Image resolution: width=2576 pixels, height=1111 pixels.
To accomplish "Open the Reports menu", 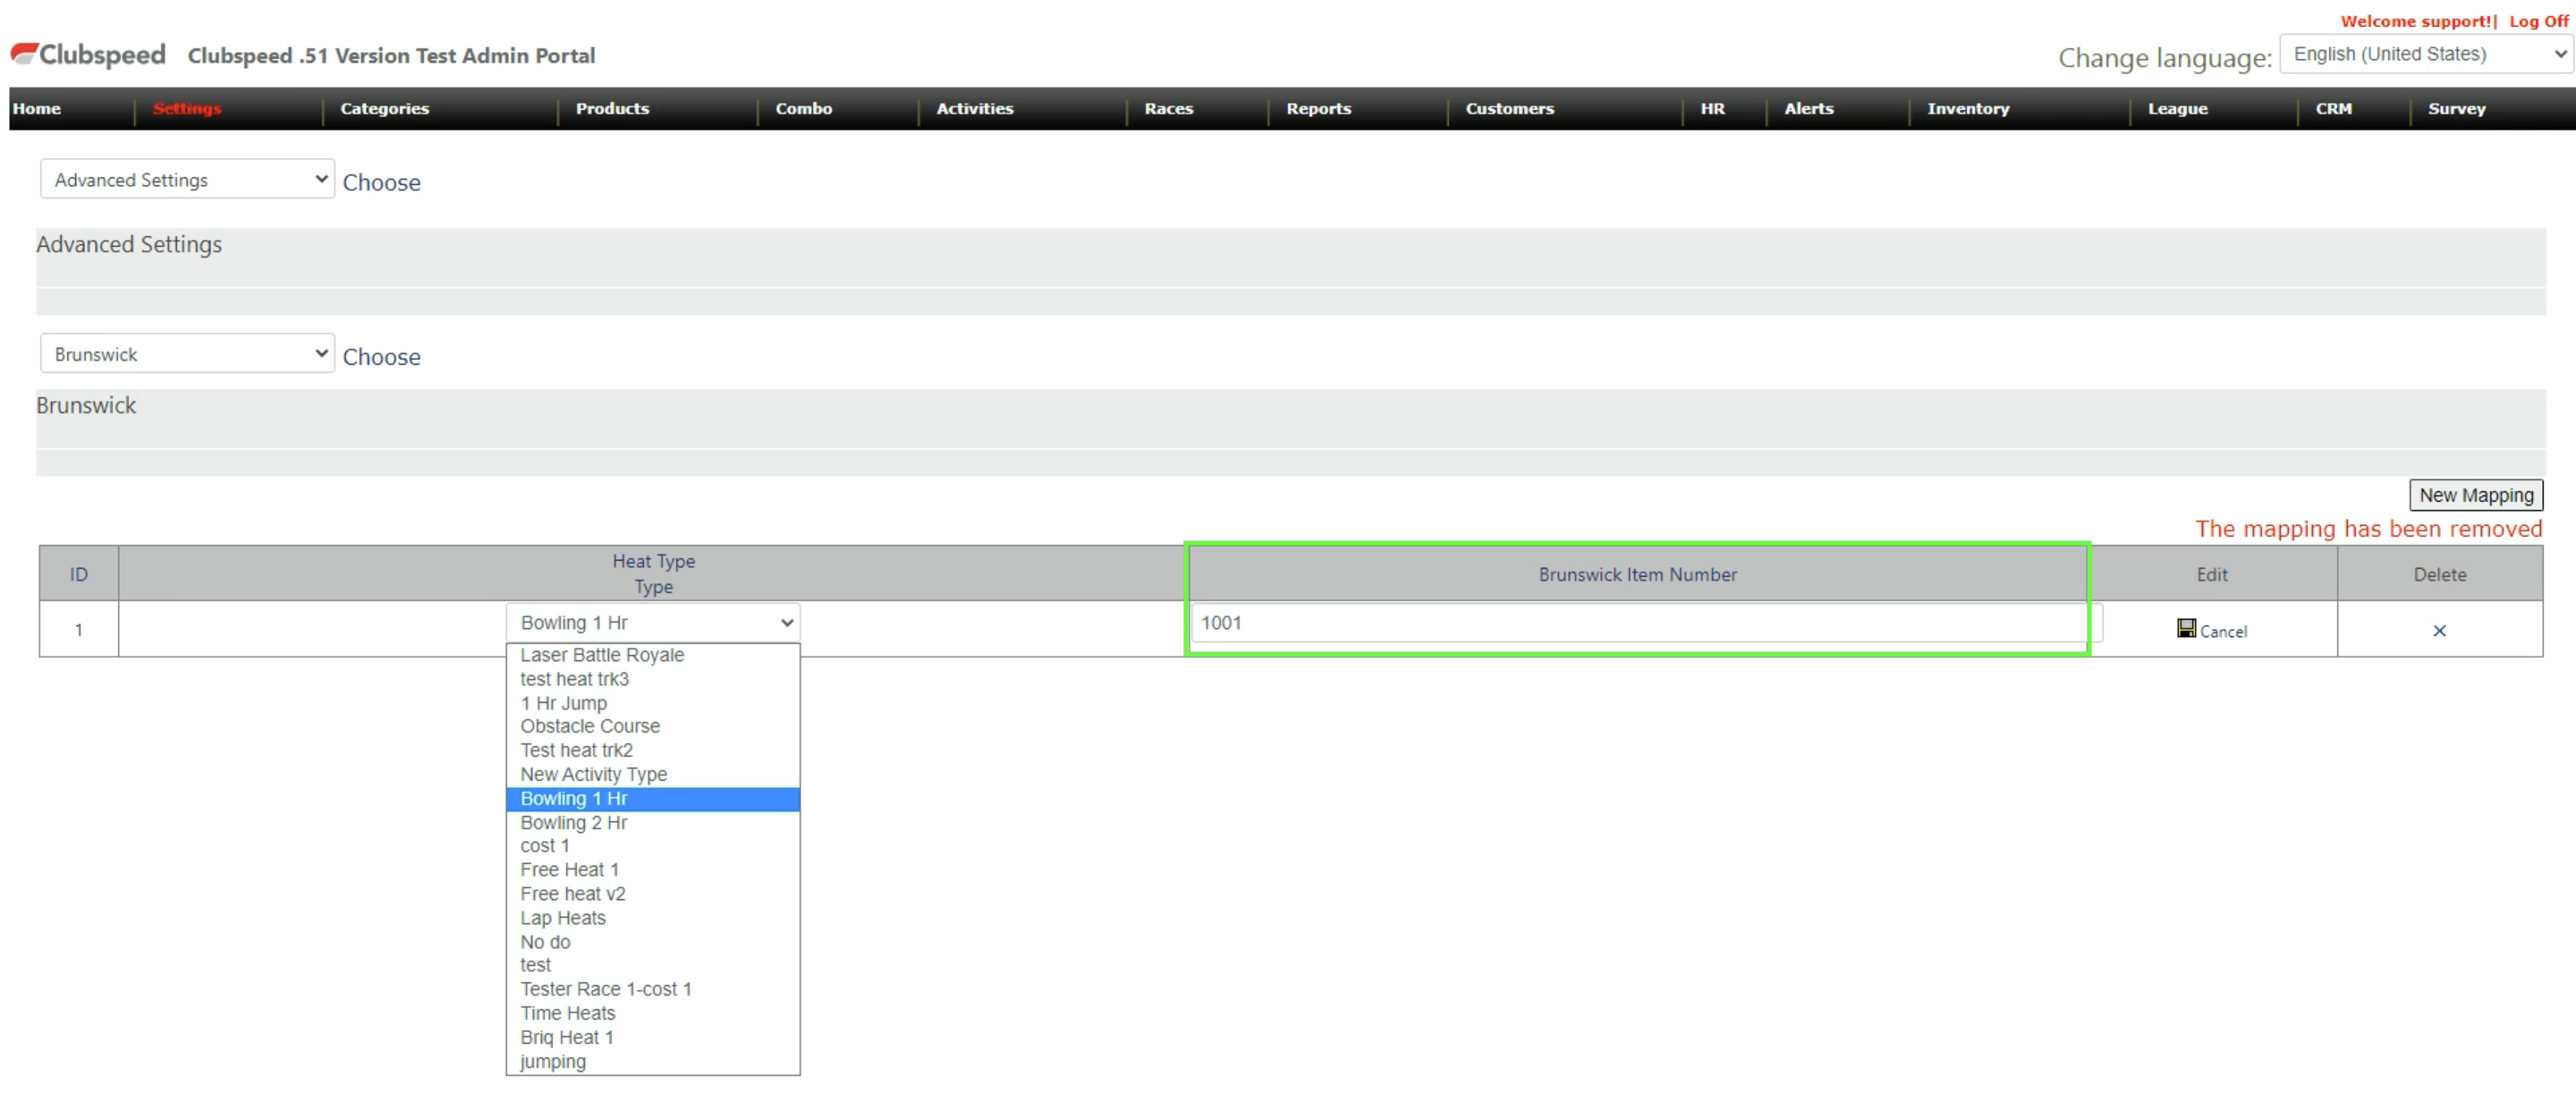I will pos(1318,108).
